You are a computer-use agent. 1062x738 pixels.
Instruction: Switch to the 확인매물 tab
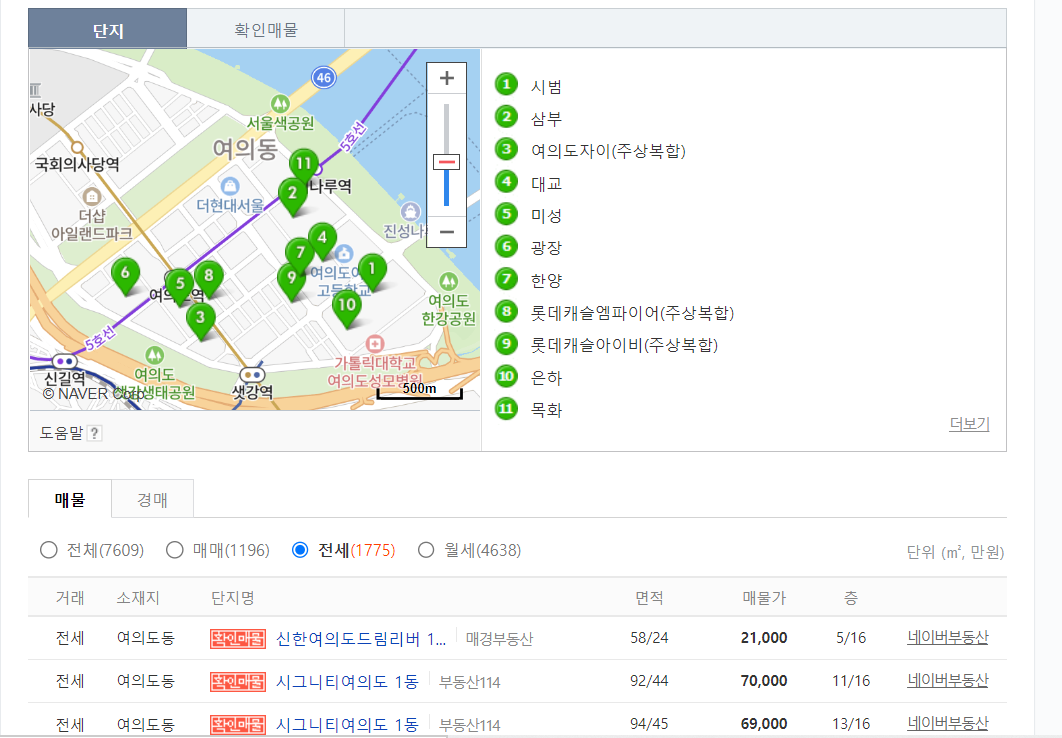click(266, 29)
